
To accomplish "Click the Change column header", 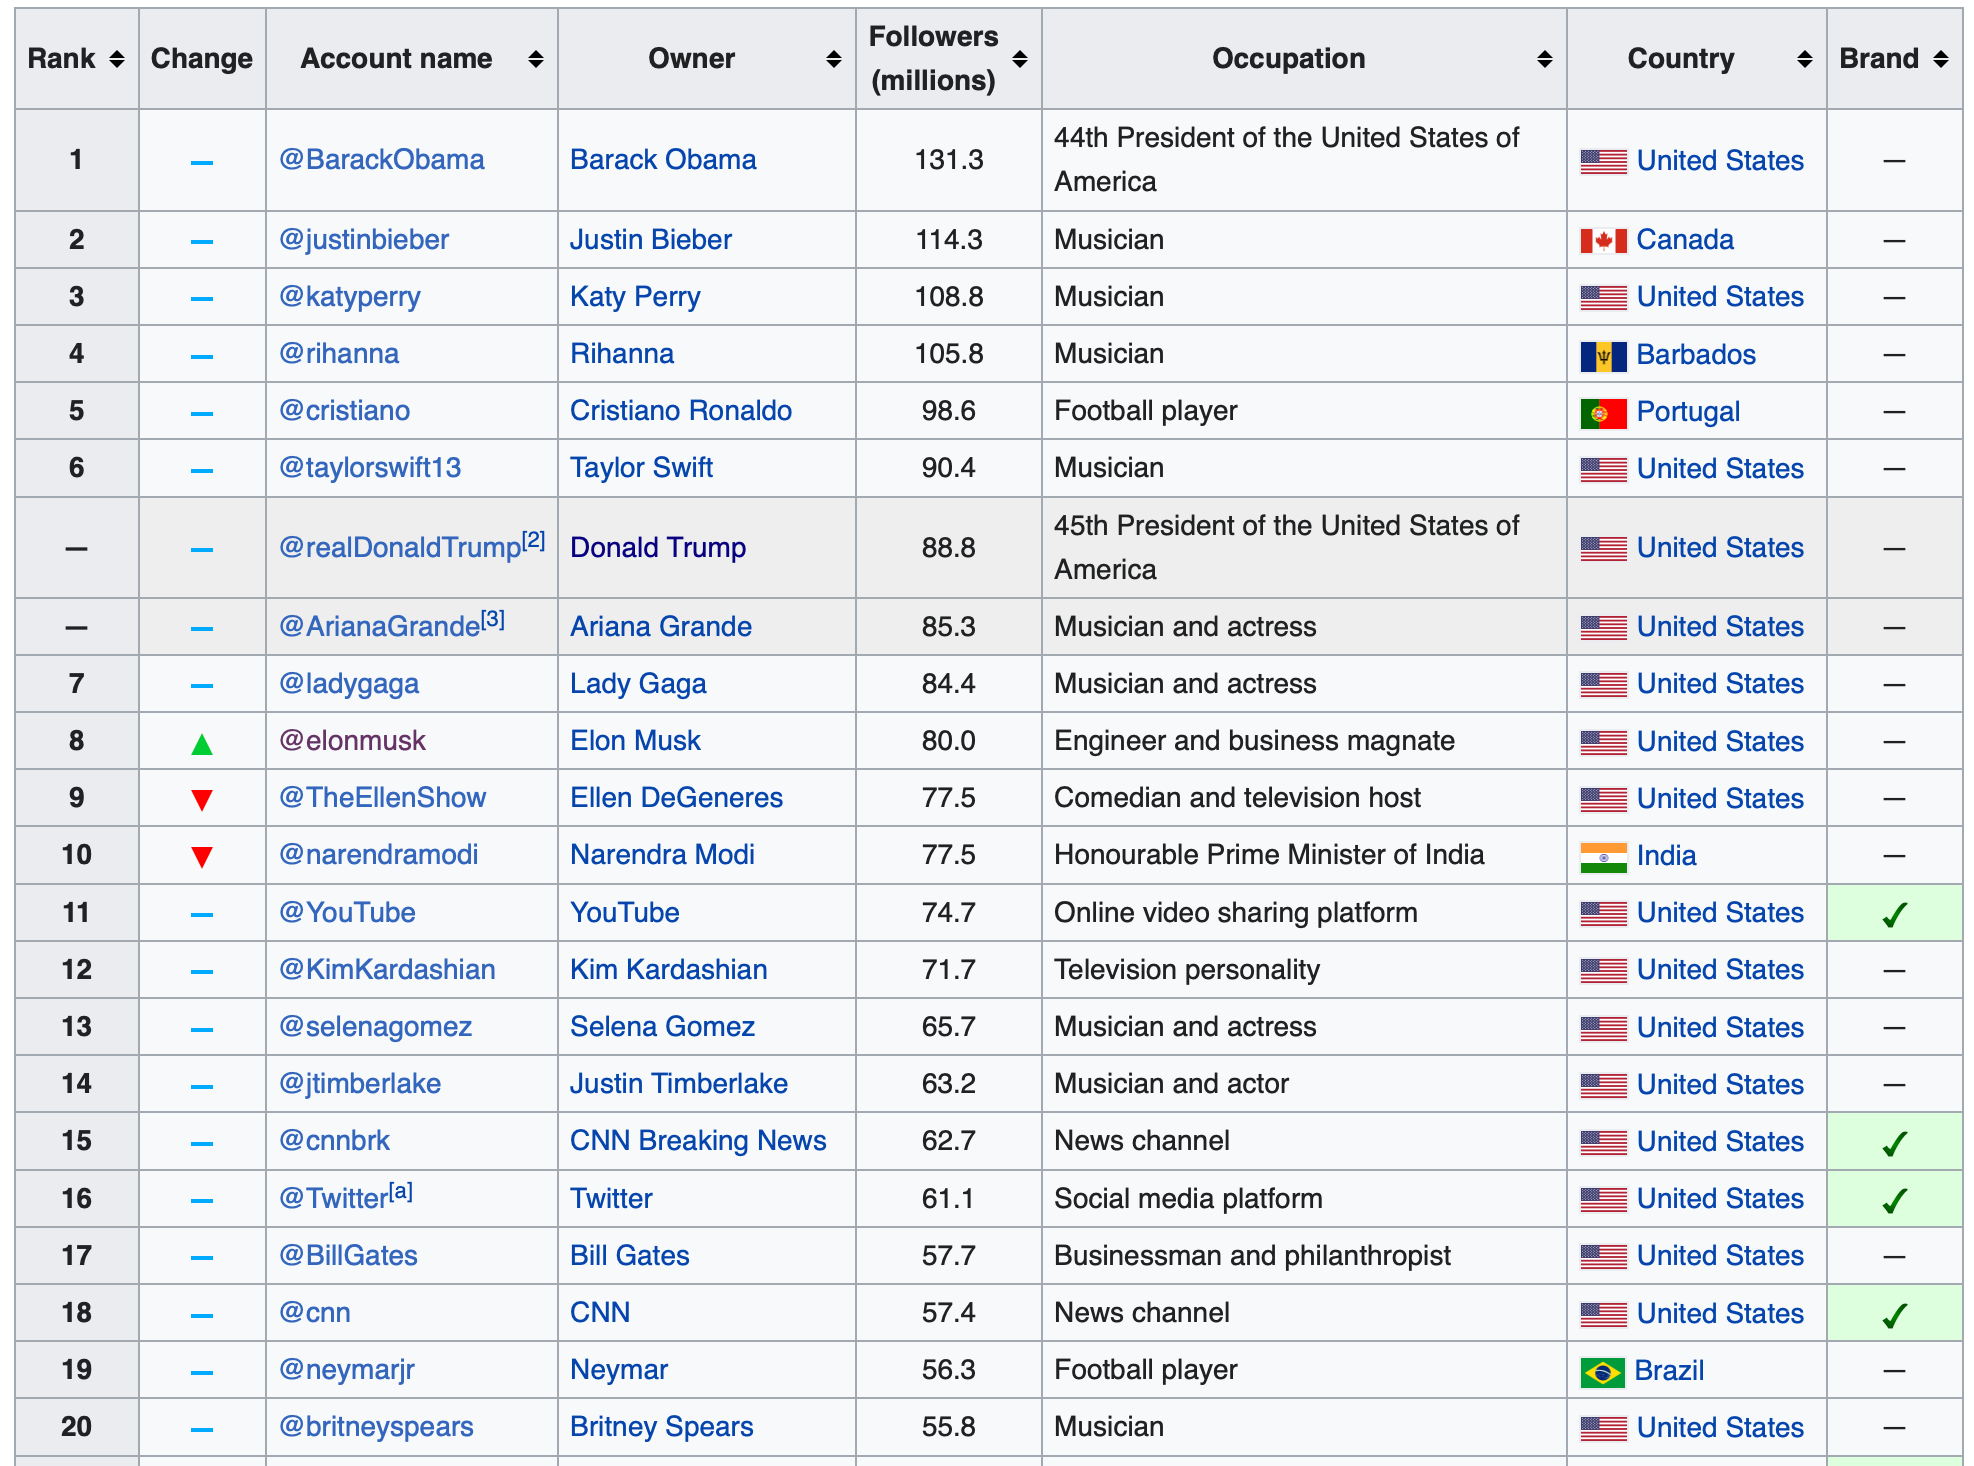I will click(202, 59).
